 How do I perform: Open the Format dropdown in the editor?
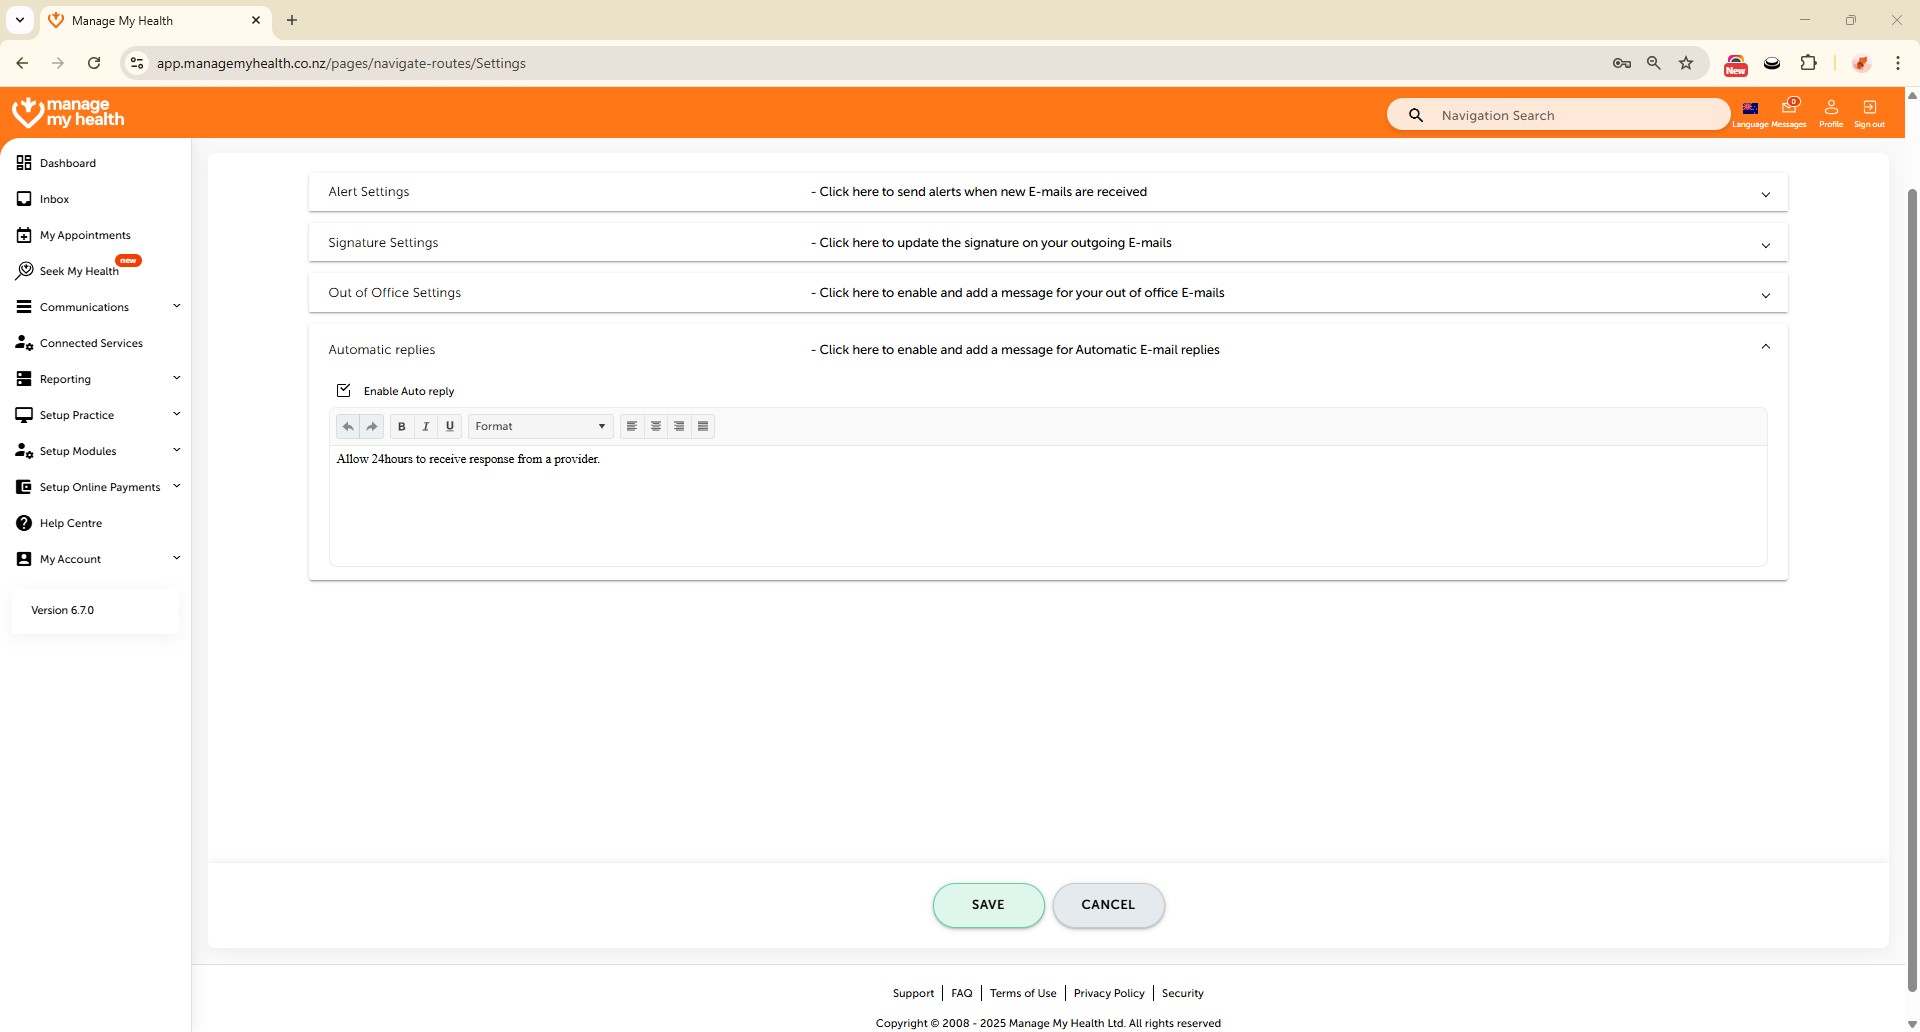tap(540, 426)
